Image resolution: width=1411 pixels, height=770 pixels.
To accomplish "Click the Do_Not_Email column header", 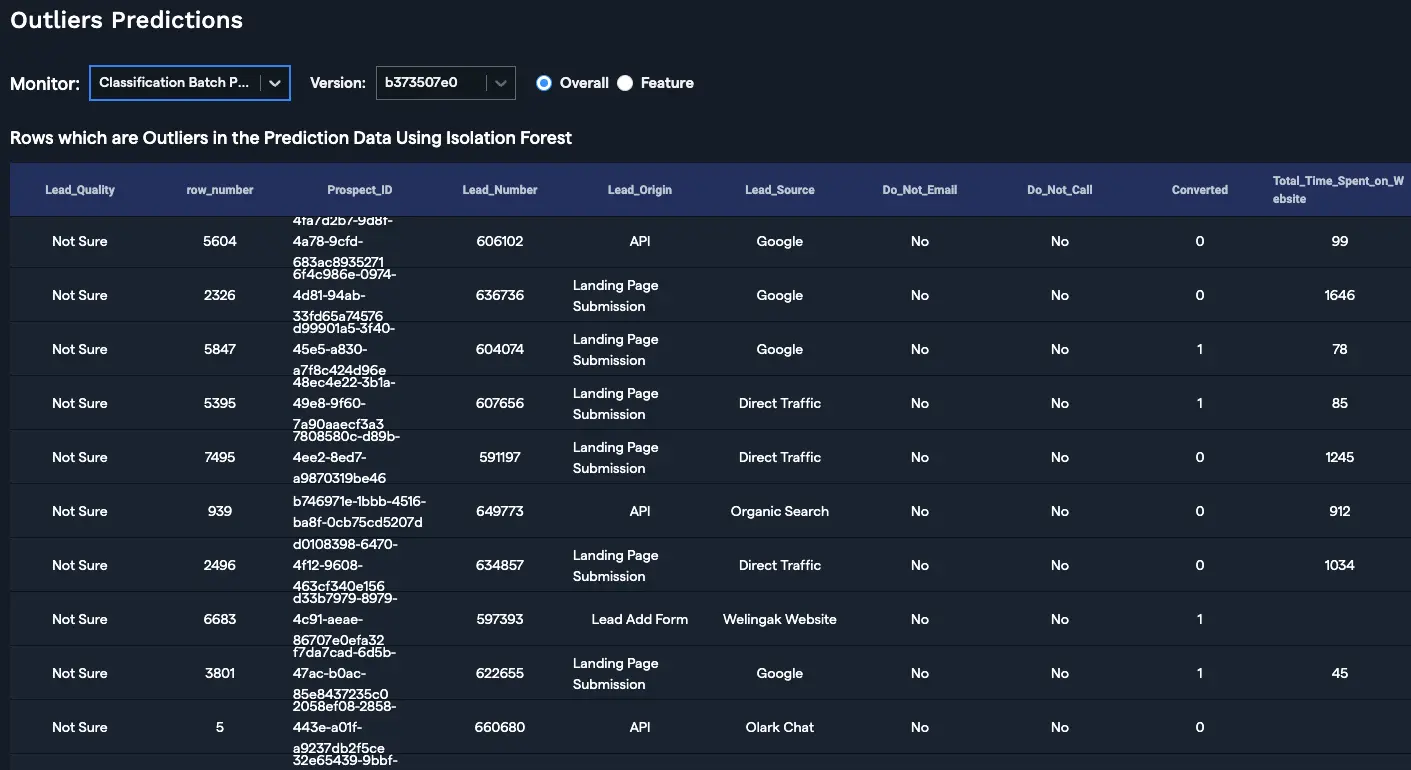I will click(920, 190).
